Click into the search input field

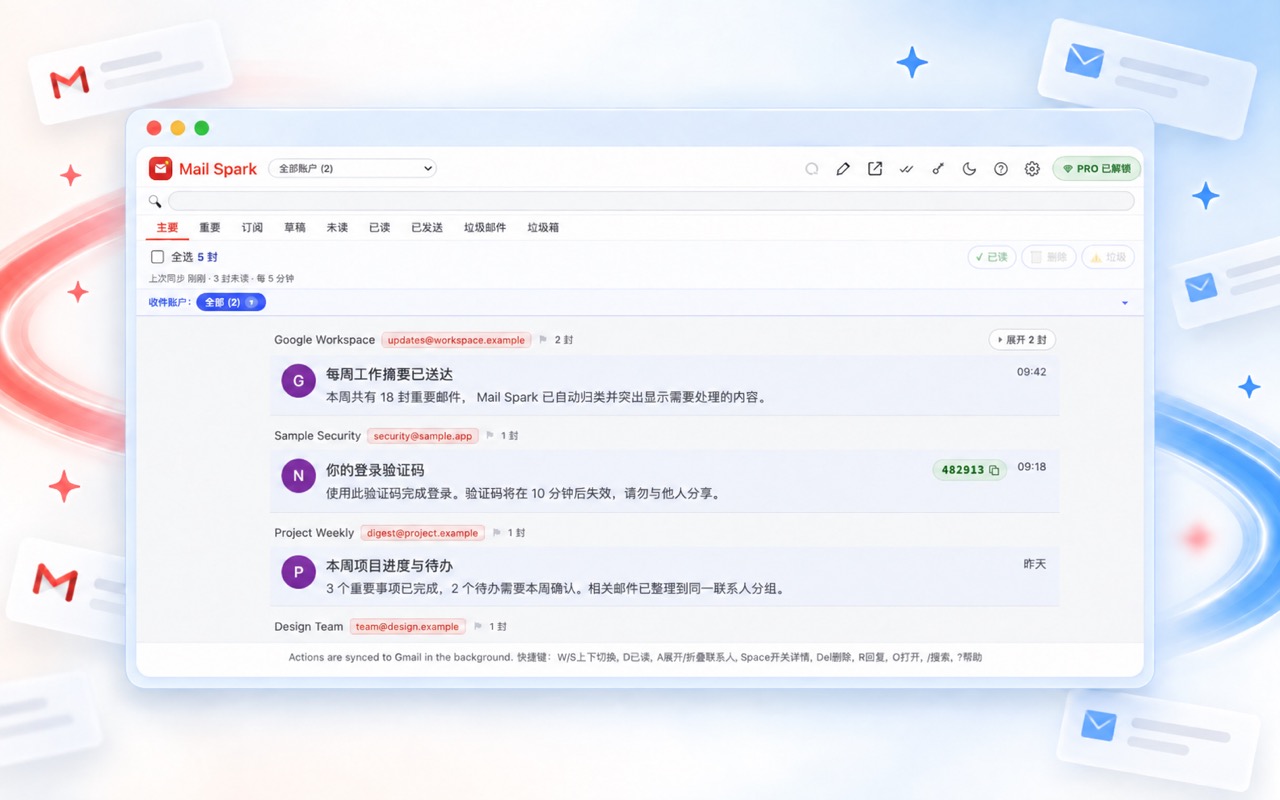(651, 201)
